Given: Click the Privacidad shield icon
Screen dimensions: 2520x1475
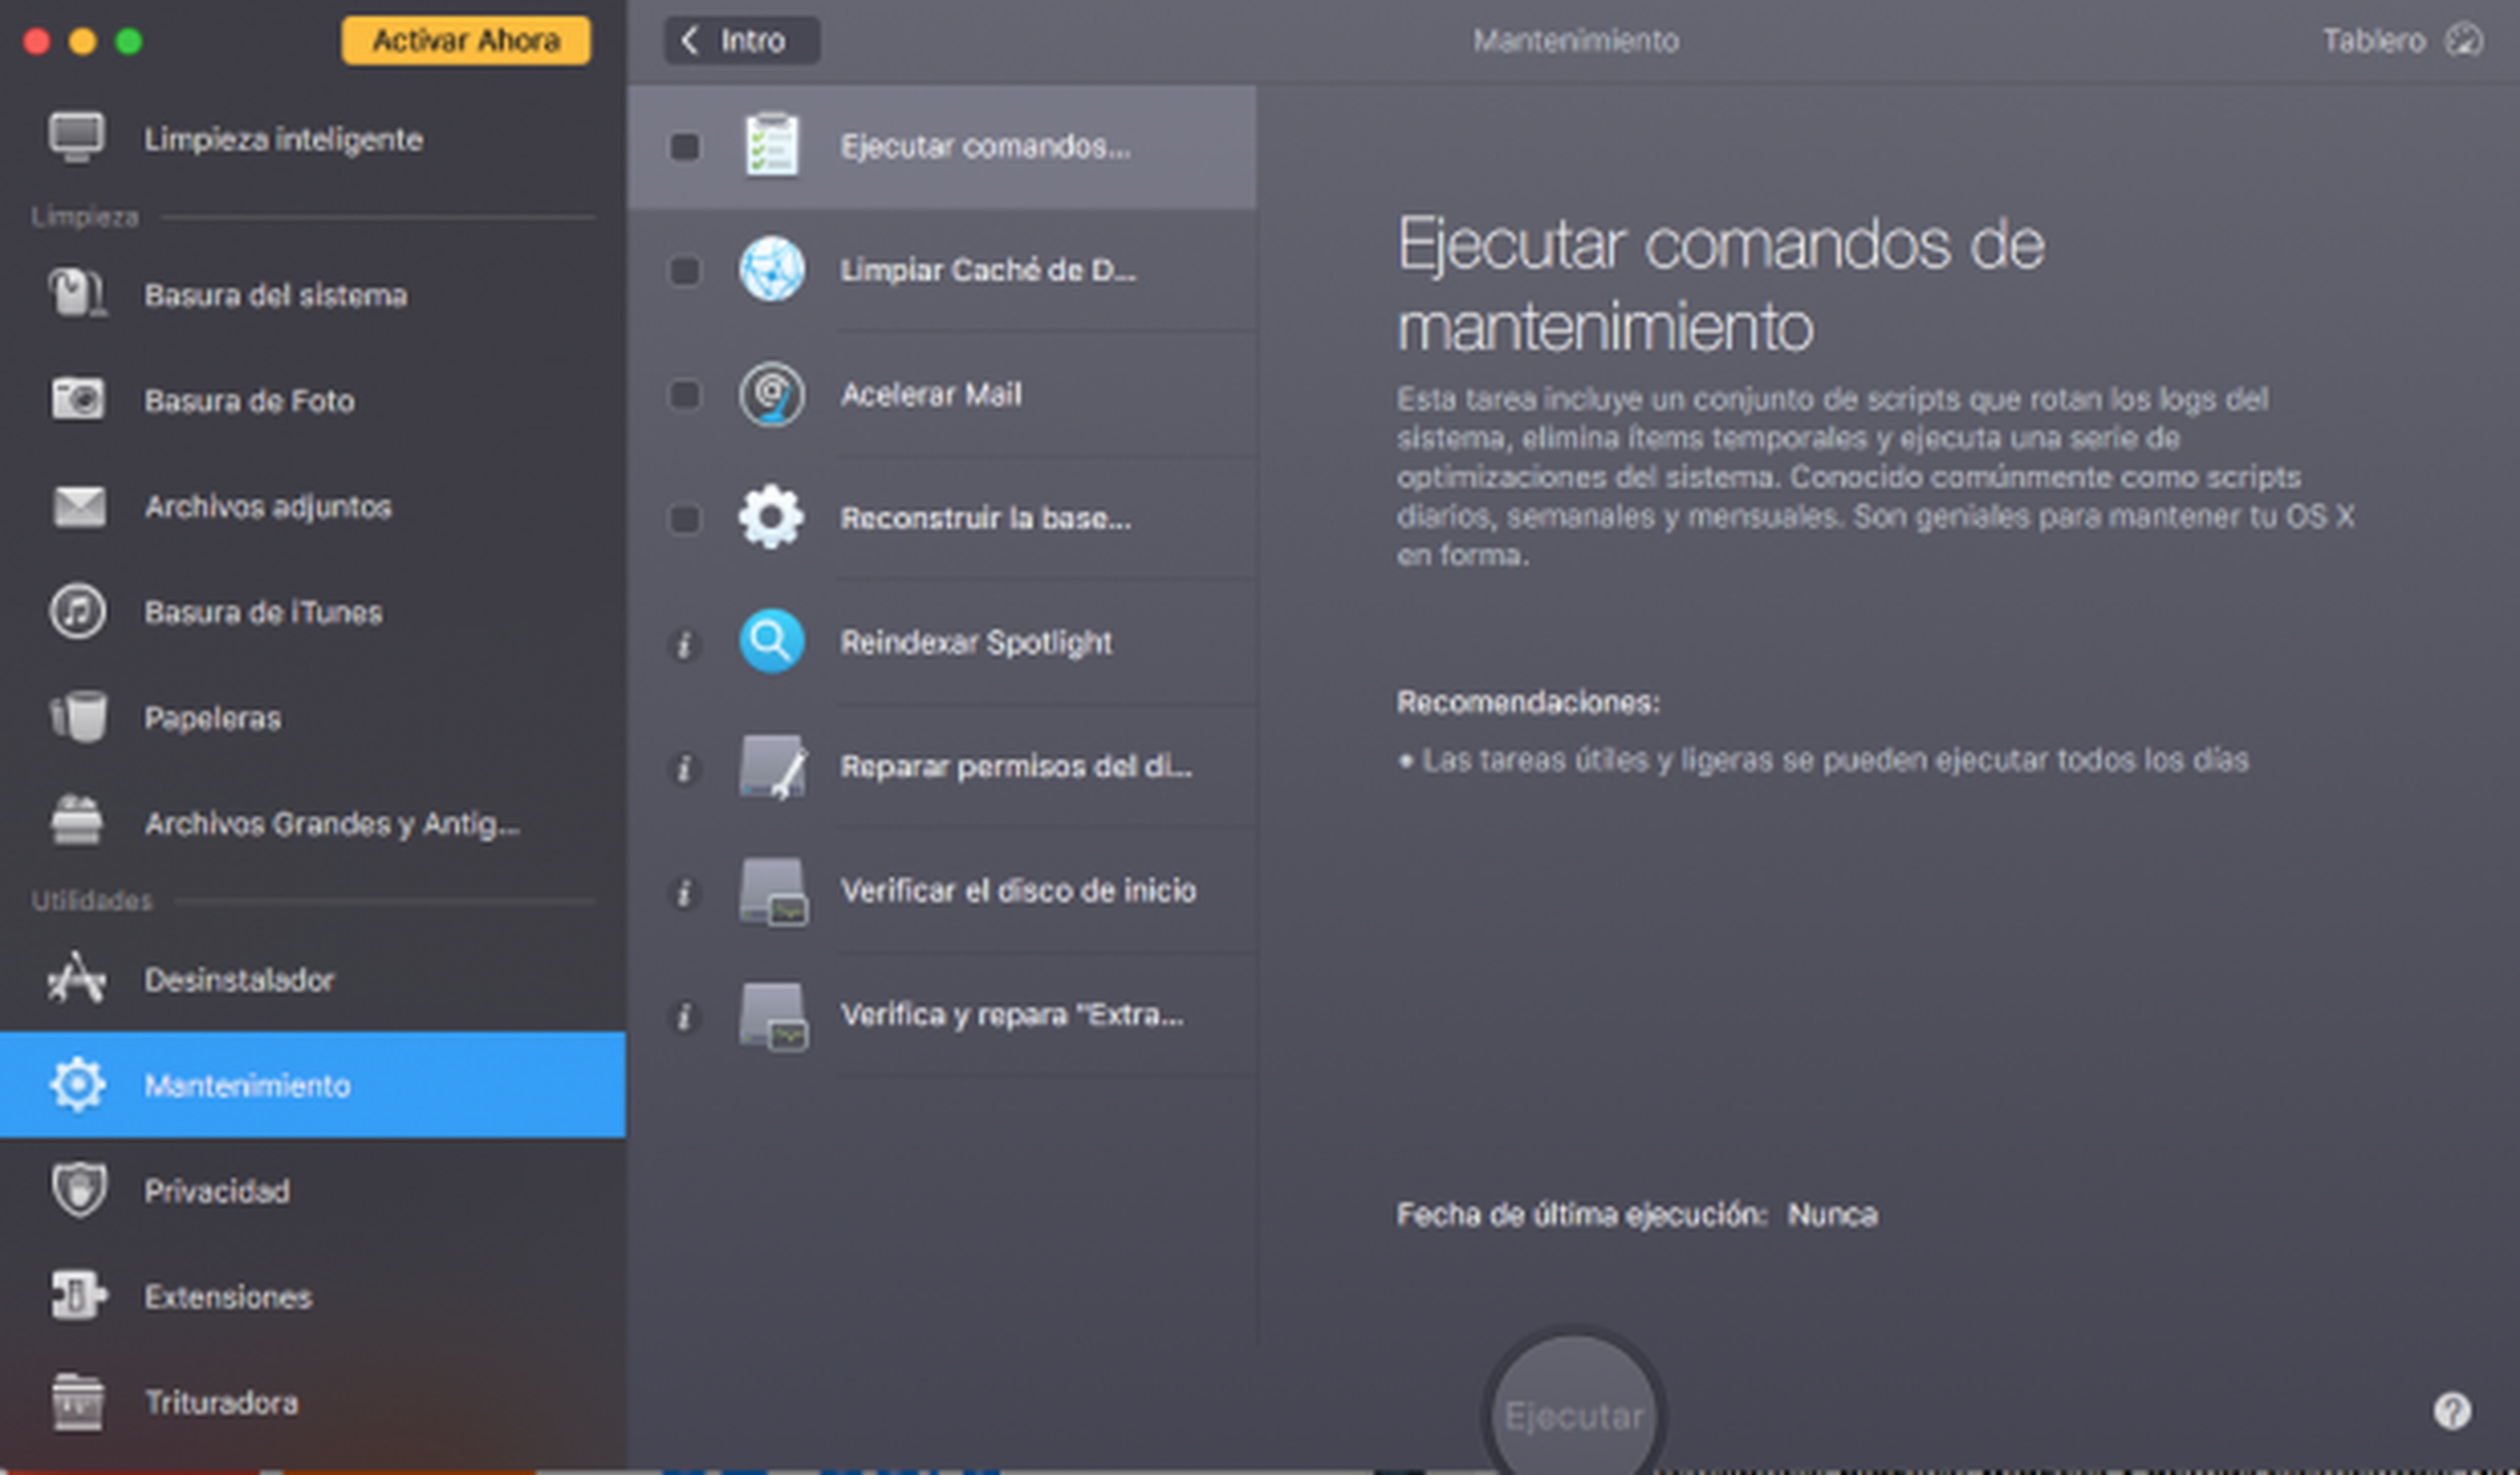Looking at the screenshot, I should tap(78, 1190).
